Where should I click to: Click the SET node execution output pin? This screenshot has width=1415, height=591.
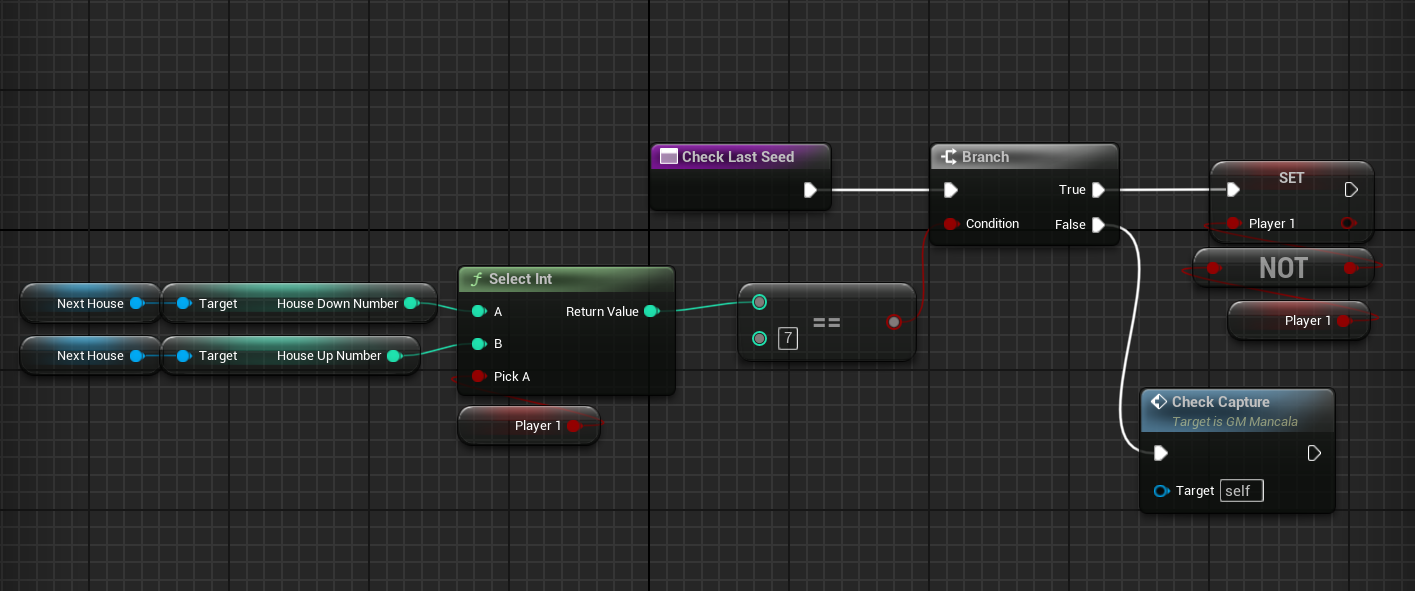[1351, 190]
